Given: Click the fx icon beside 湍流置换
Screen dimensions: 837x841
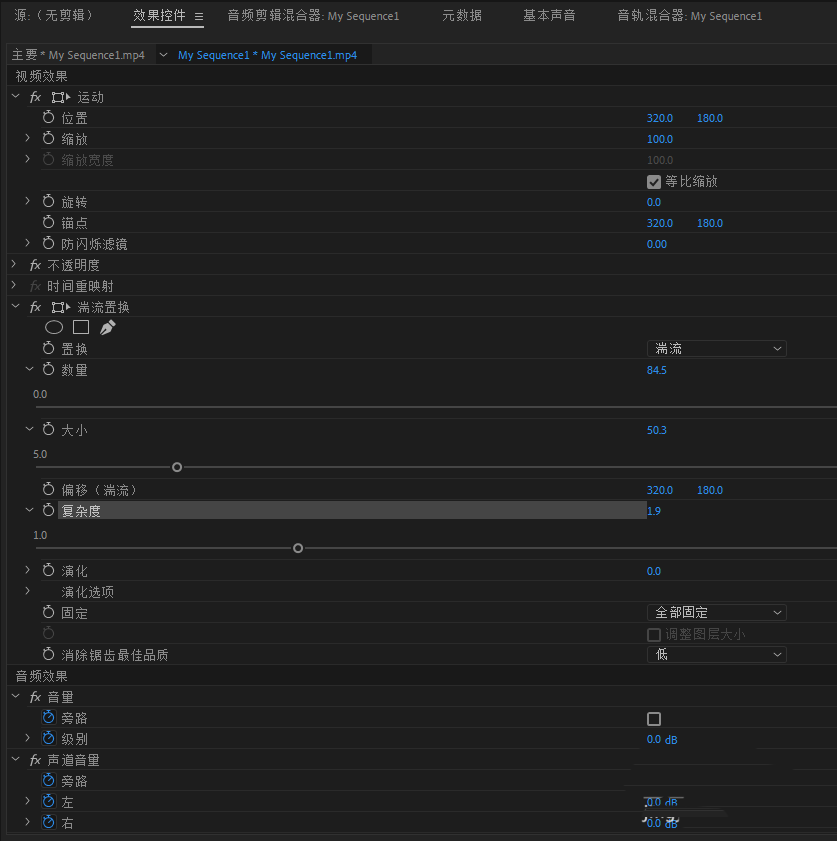Looking at the screenshot, I should [x=35, y=307].
